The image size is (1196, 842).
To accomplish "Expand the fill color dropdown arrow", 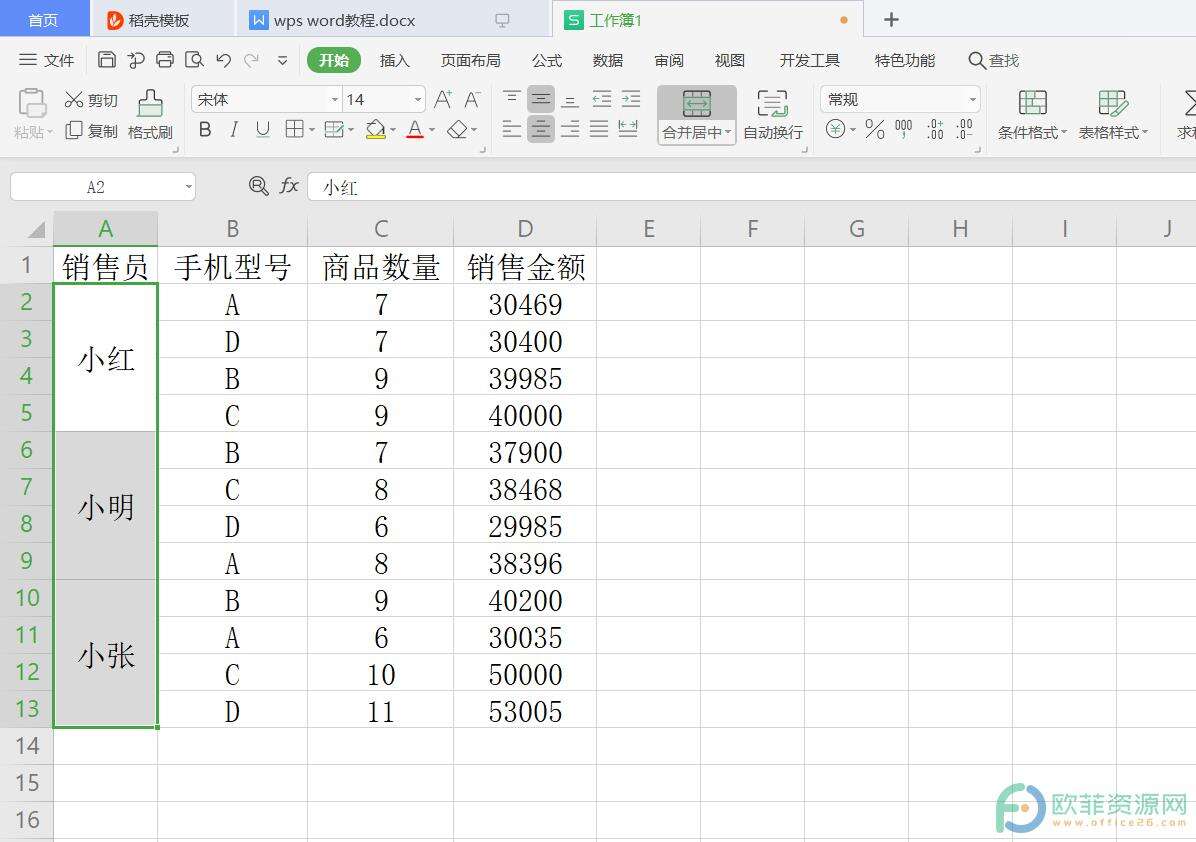I will pos(393,130).
